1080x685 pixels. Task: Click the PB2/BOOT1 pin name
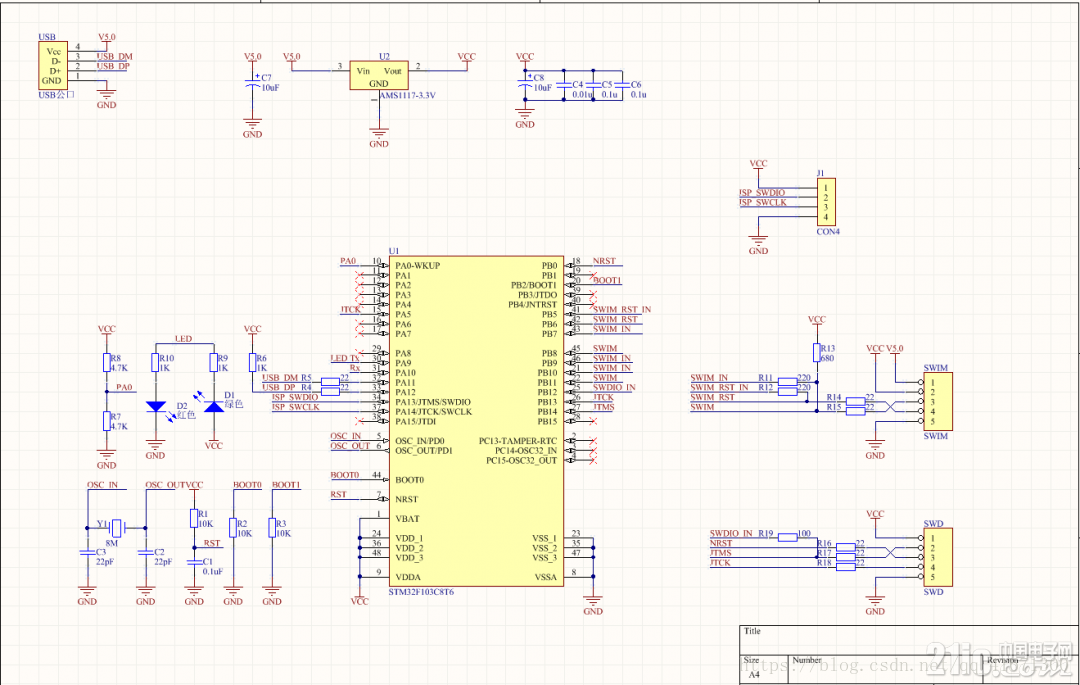point(534,285)
